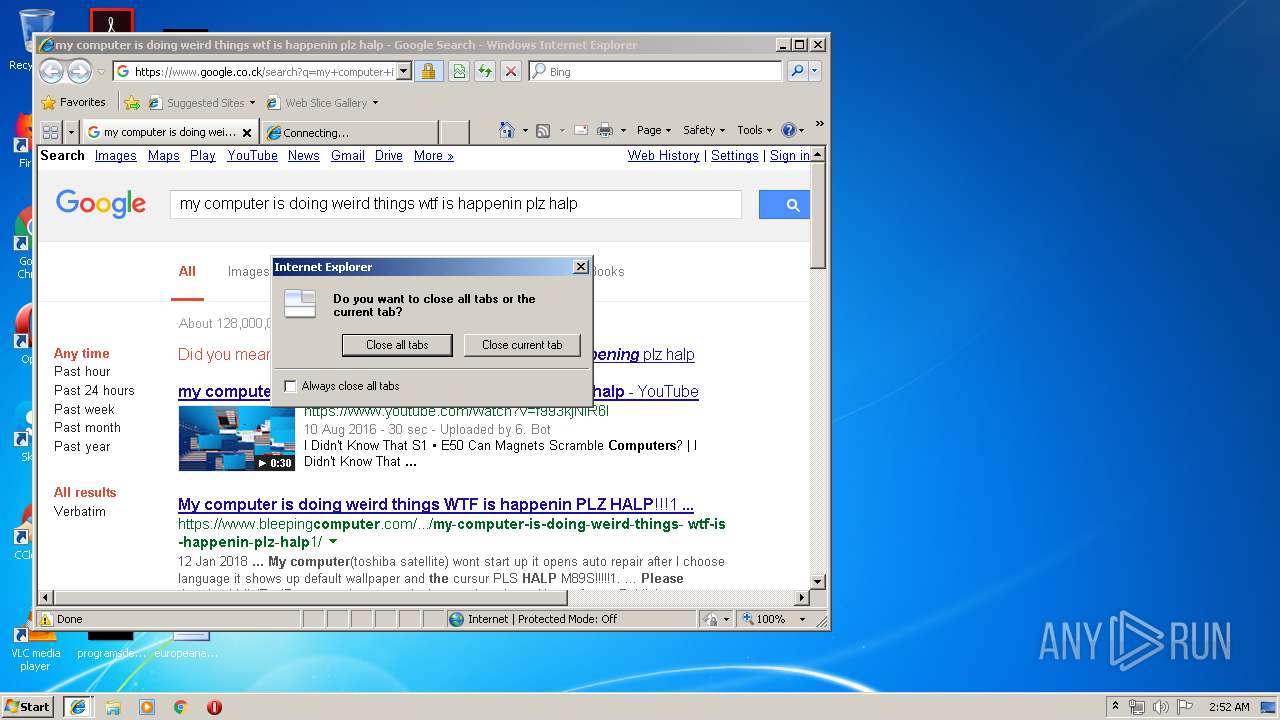1280x720 pixels.
Task: Open network tray icon
Action: click(x=1137, y=707)
